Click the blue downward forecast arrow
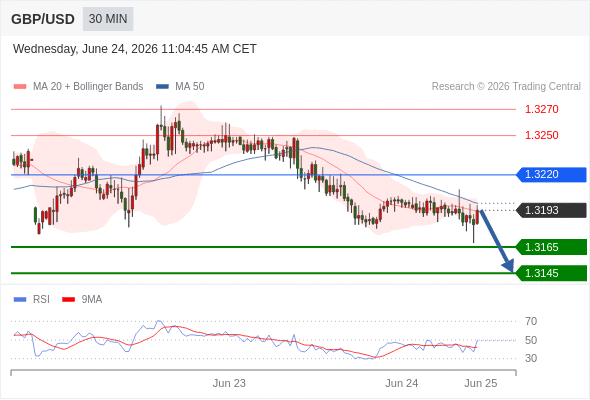Image resolution: width=590 pixels, height=400 pixels. 497,241
